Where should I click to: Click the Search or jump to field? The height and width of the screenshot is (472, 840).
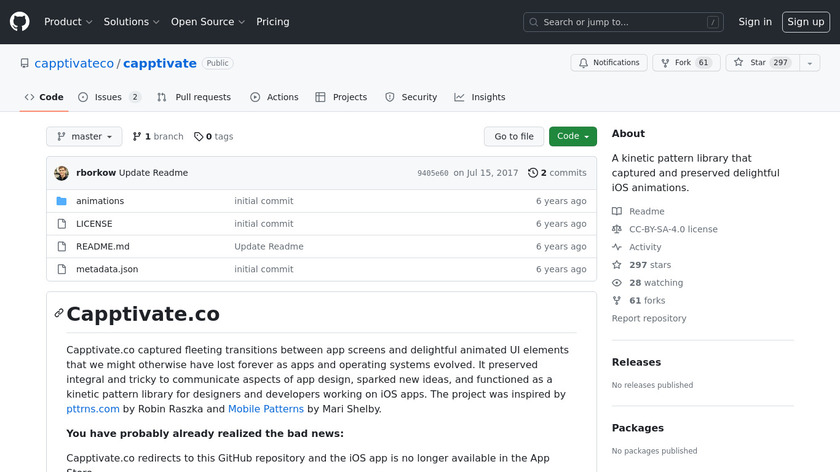click(x=623, y=22)
